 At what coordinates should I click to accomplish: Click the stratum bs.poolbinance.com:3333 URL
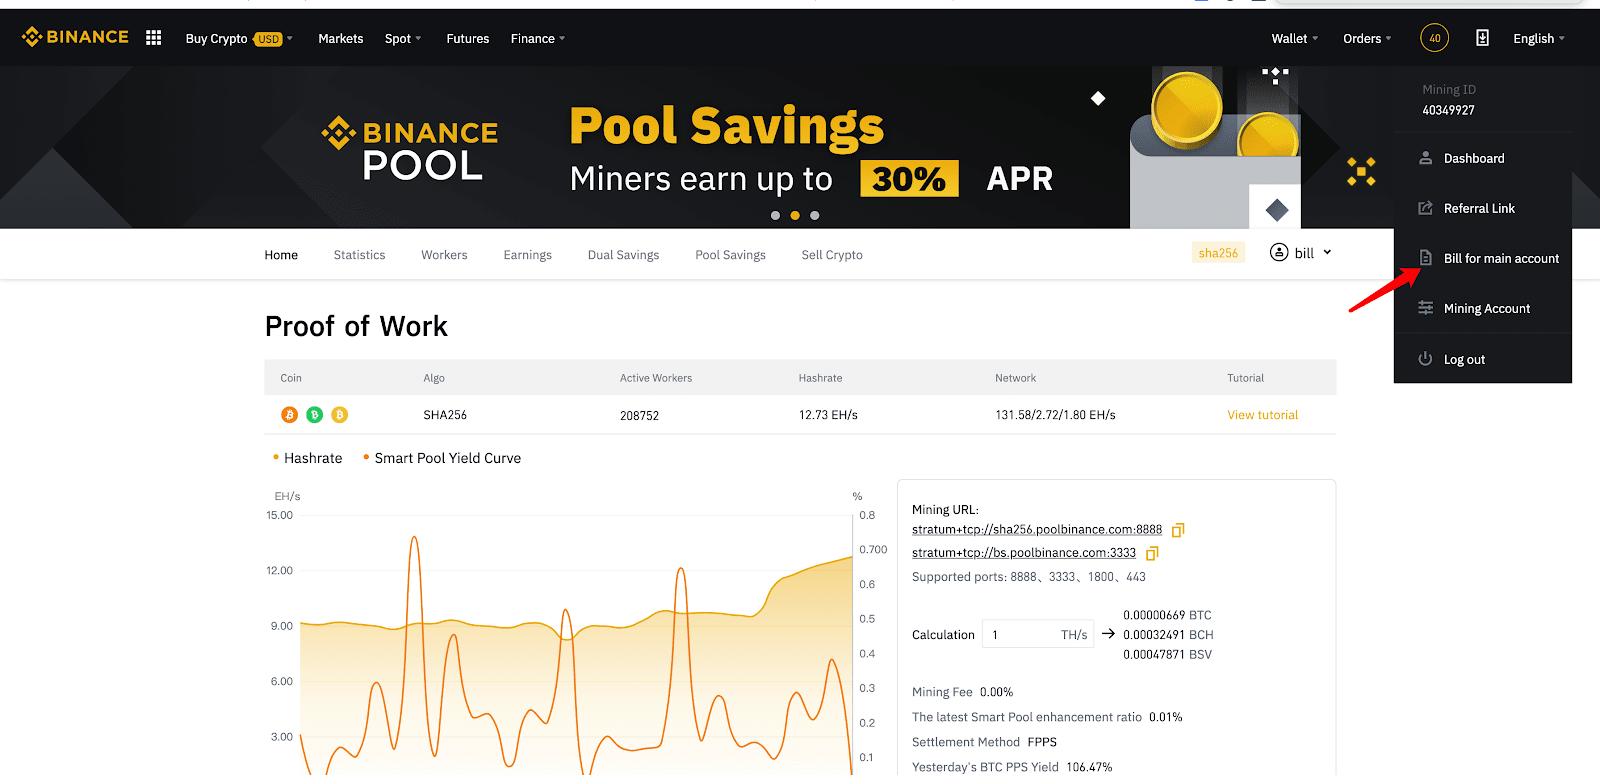[1024, 553]
